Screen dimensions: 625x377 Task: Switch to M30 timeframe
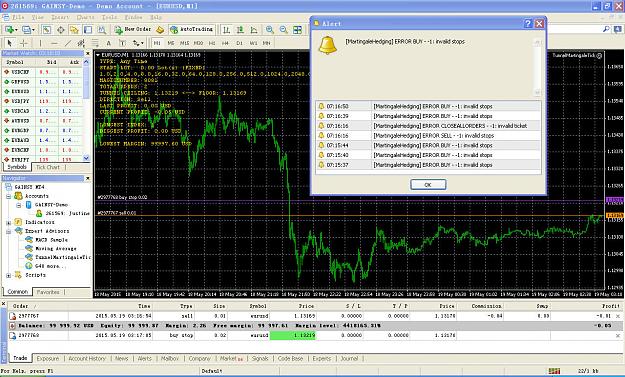(x=198, y=43)
